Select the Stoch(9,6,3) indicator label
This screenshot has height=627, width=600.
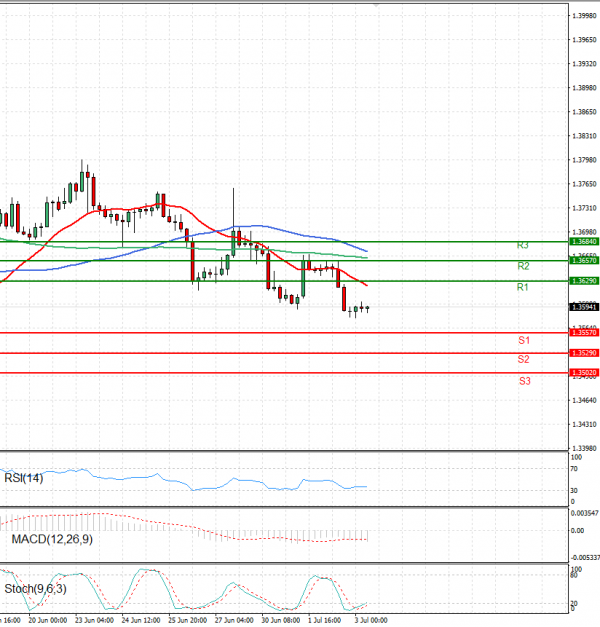(x=35, y=589)
